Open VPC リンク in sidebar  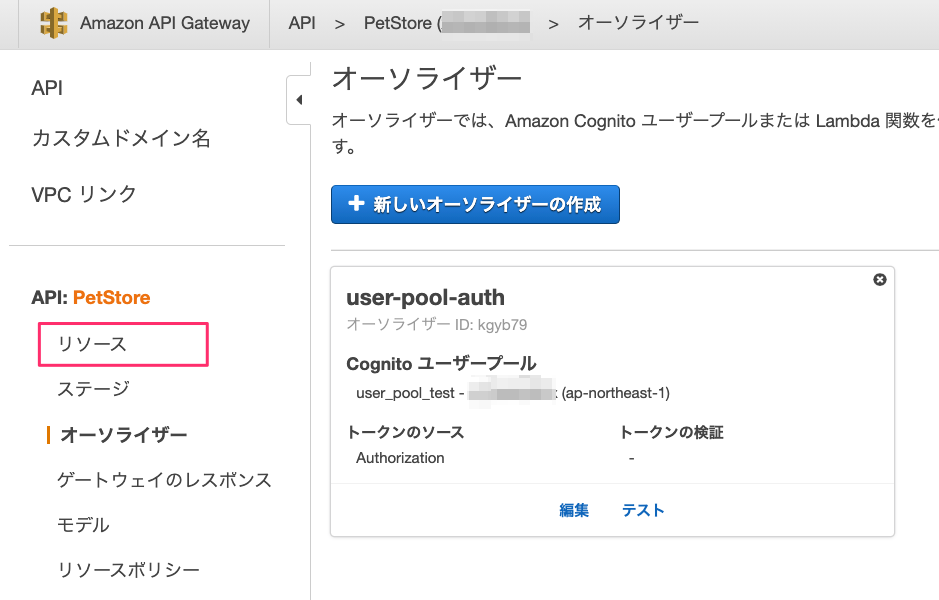pos(84,194)
